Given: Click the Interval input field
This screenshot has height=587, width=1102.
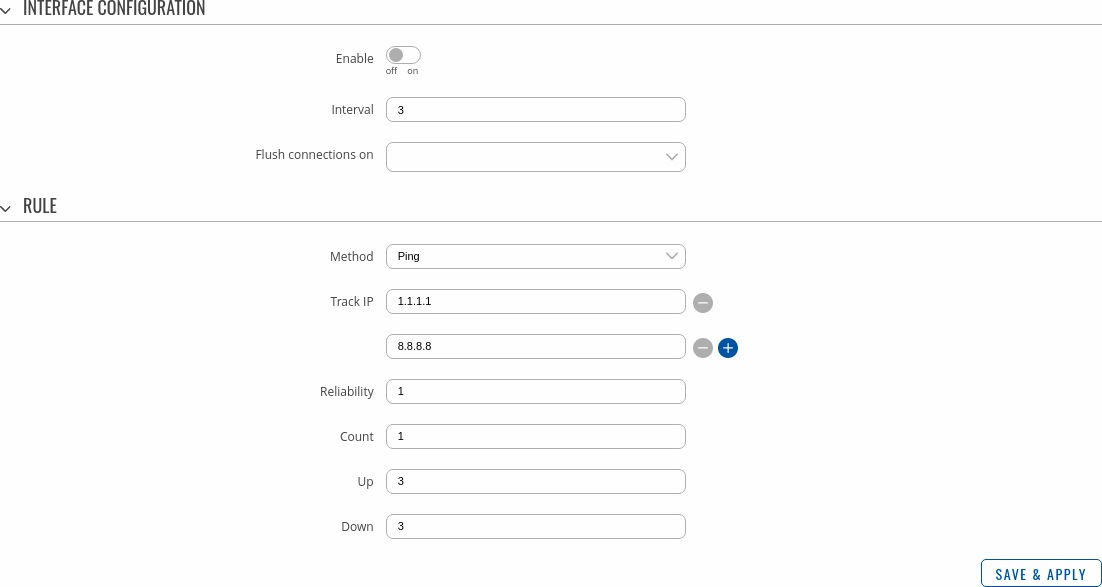Looking at the screenshot, I should click(x=535, y=110).
